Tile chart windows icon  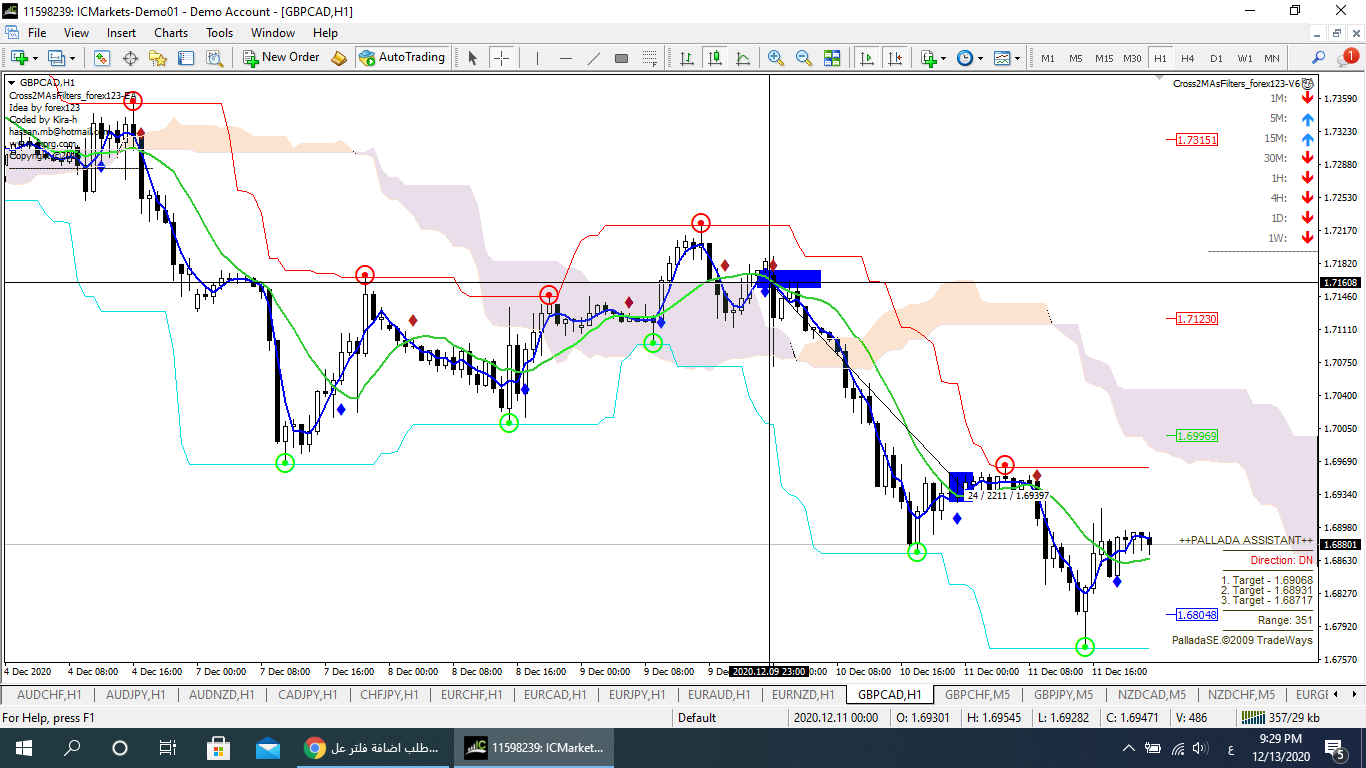[832, 58]
